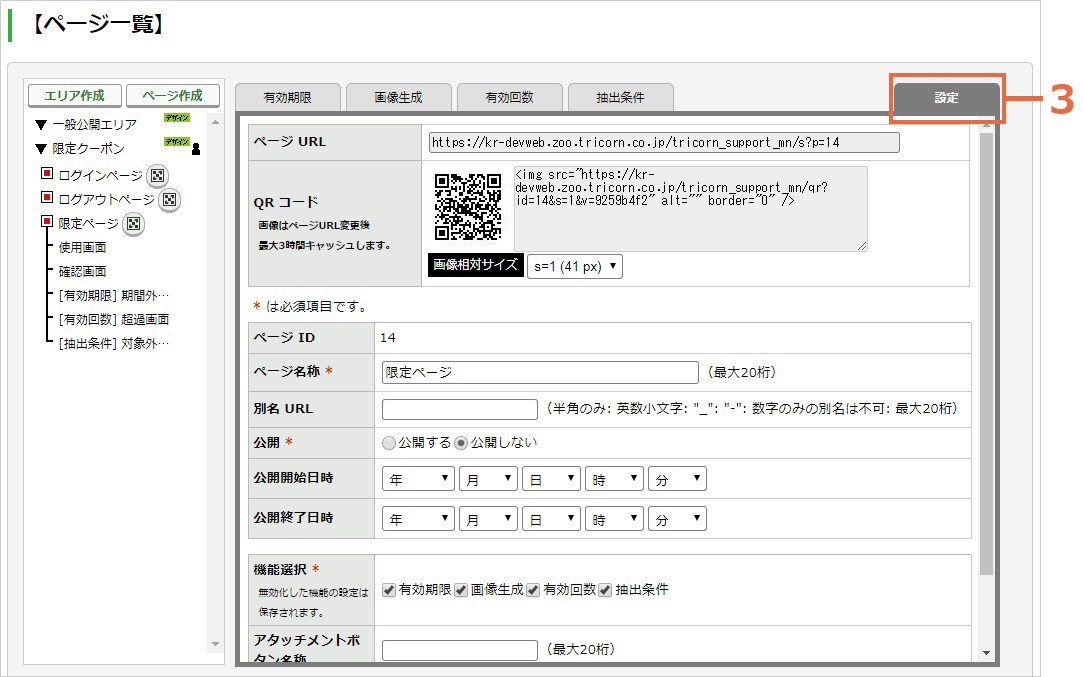Image resolution: width=1083 pixels, height=677 pixels.
Task: Click the ページ URL field
Action: tap(664, 142)
